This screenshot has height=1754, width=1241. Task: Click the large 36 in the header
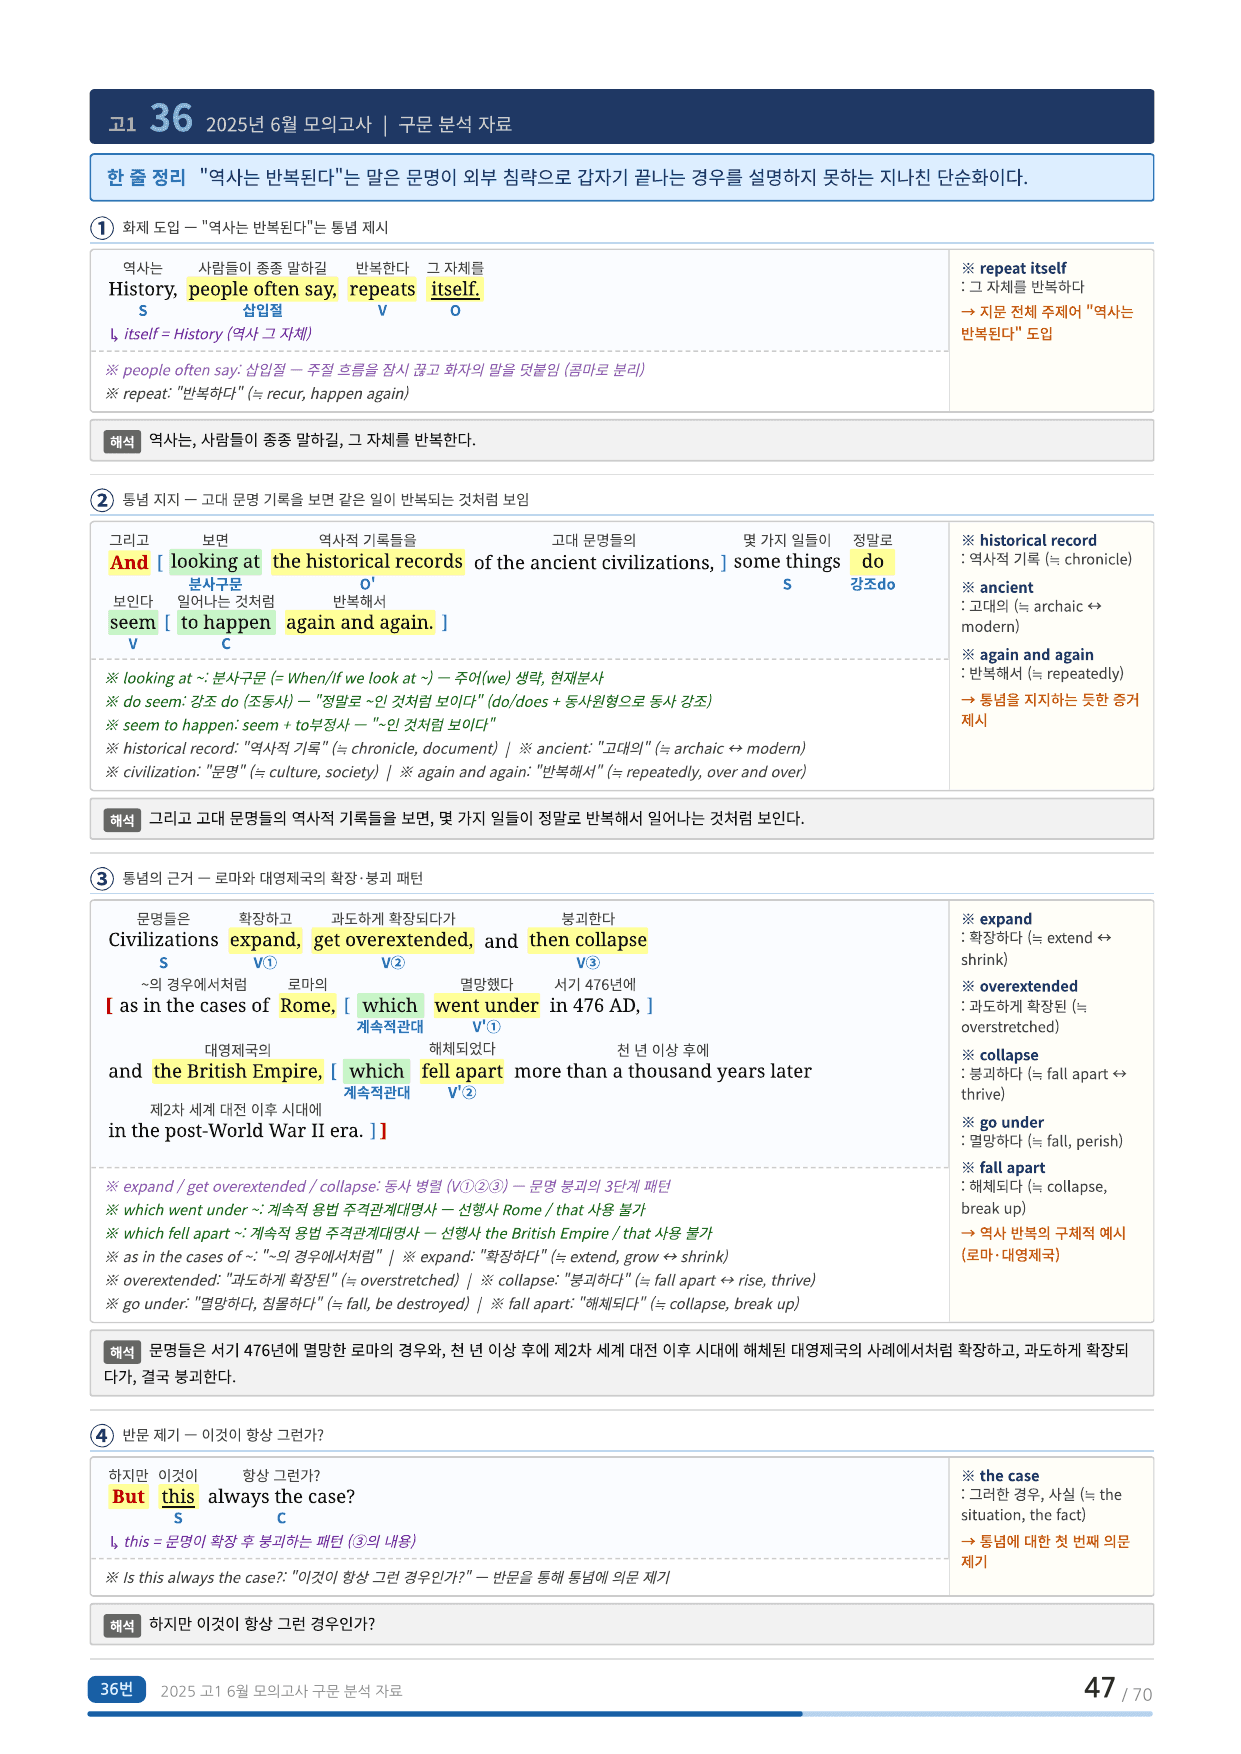[x=171, y=118]
